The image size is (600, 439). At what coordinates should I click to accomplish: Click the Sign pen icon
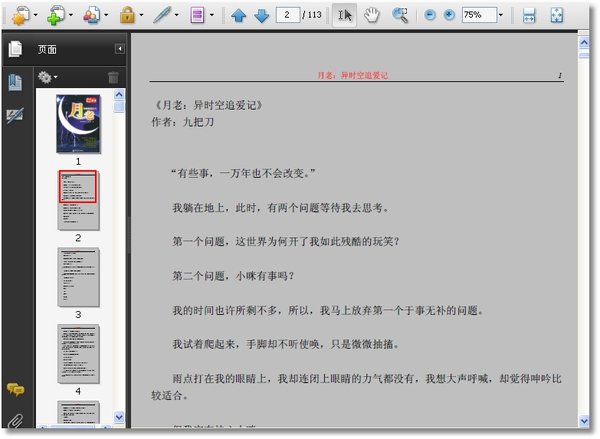tap(162, 16)
